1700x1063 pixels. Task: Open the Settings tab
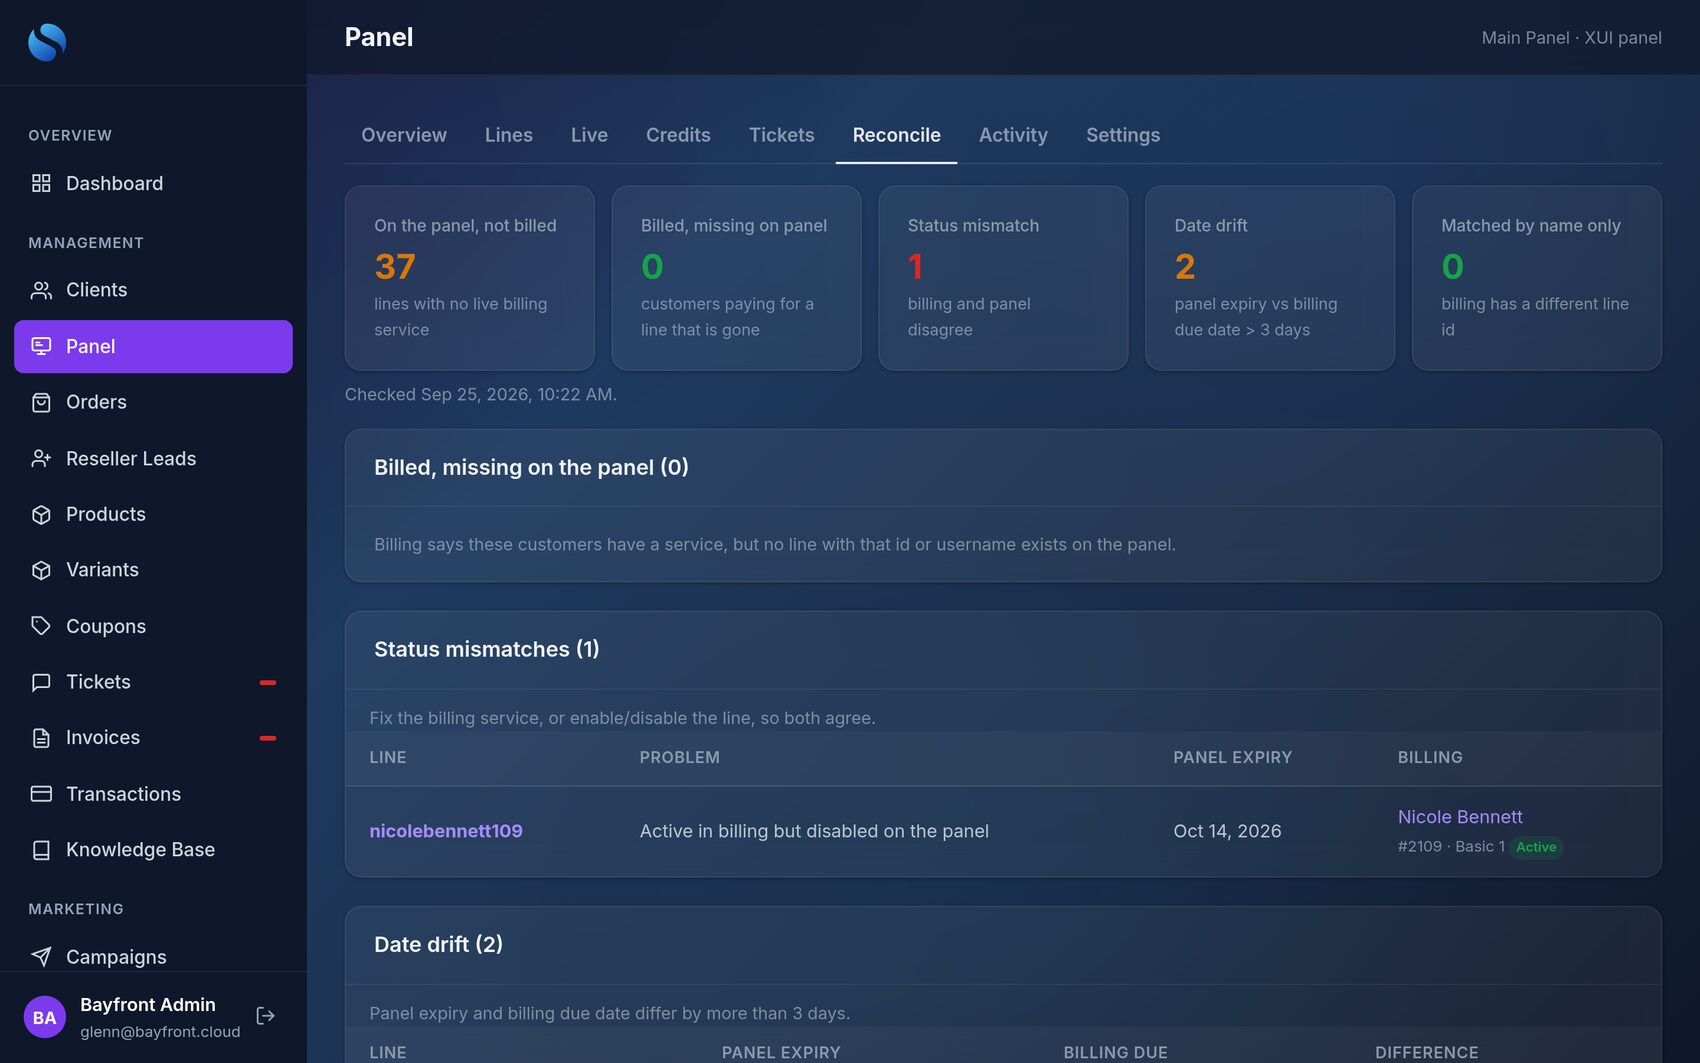tap(1123, 135)
